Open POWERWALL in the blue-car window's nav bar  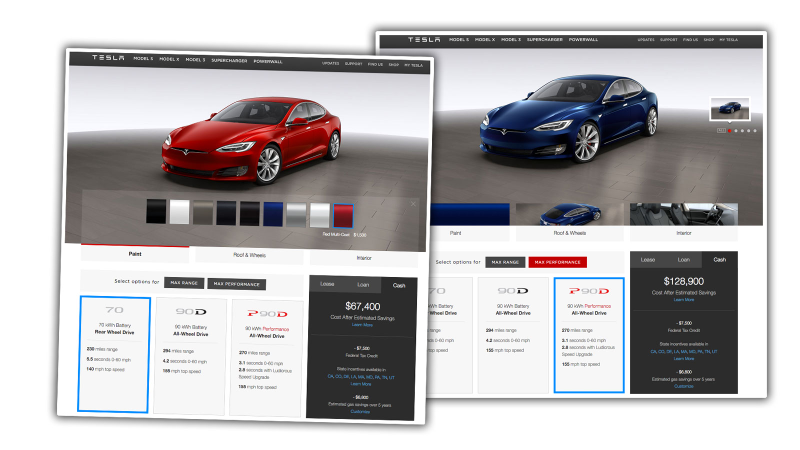584,39
